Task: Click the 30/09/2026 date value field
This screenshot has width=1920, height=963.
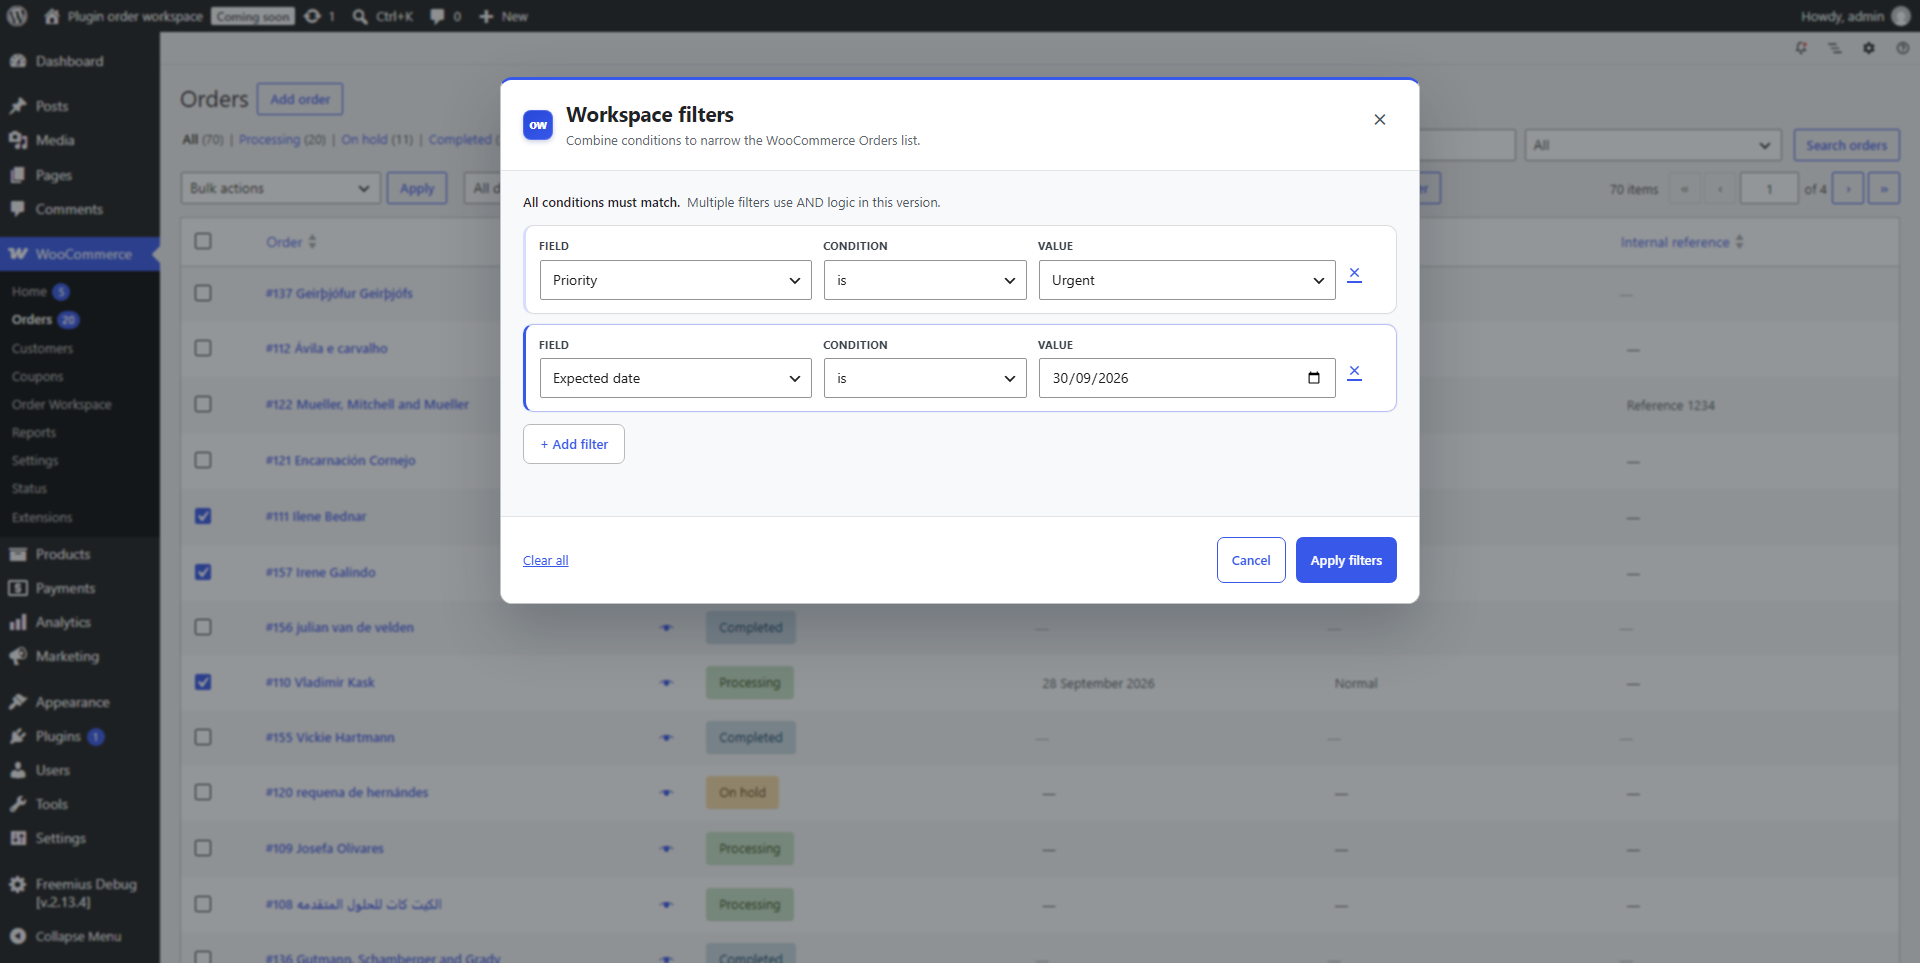Action: [x=1187, y=378]
